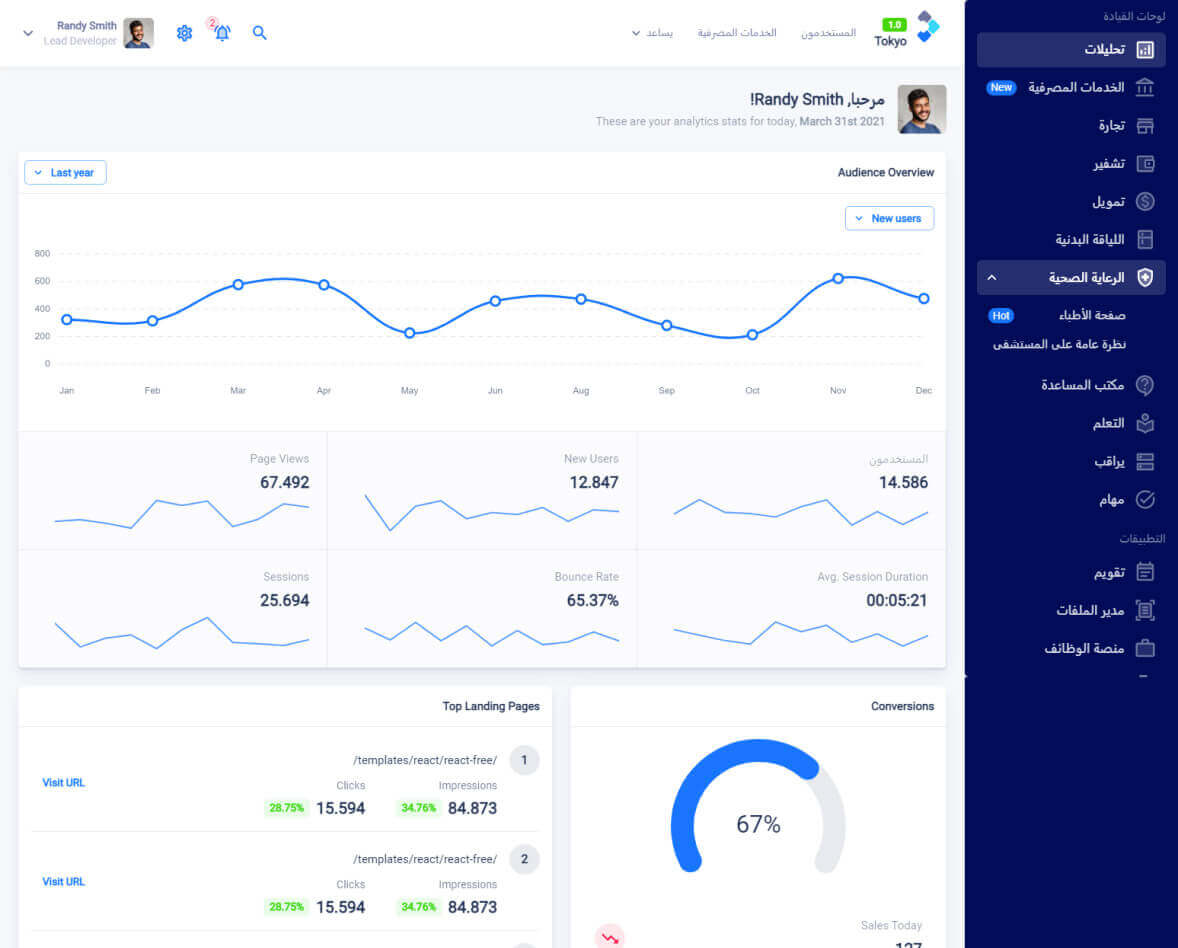Select المستخدمون in the top navigation
The width and height of the screenshot is (1178, 948).
click(828, 33)
